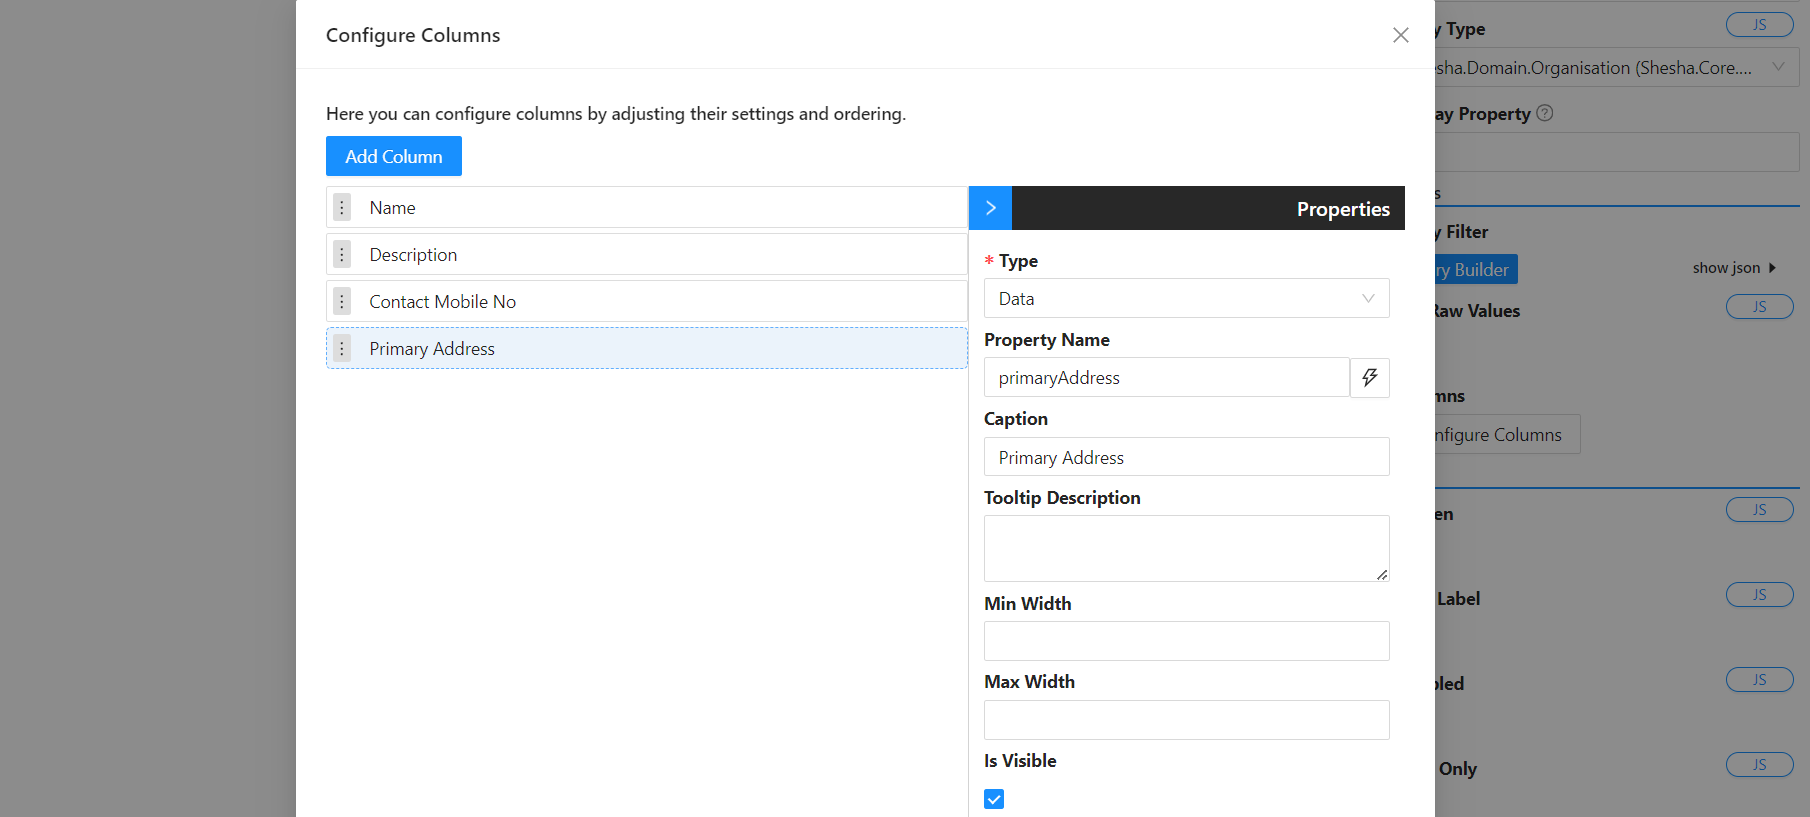Click the background Property input field
The width and height of the screenshot is (1810, 817).
[x=1617, y=152]
